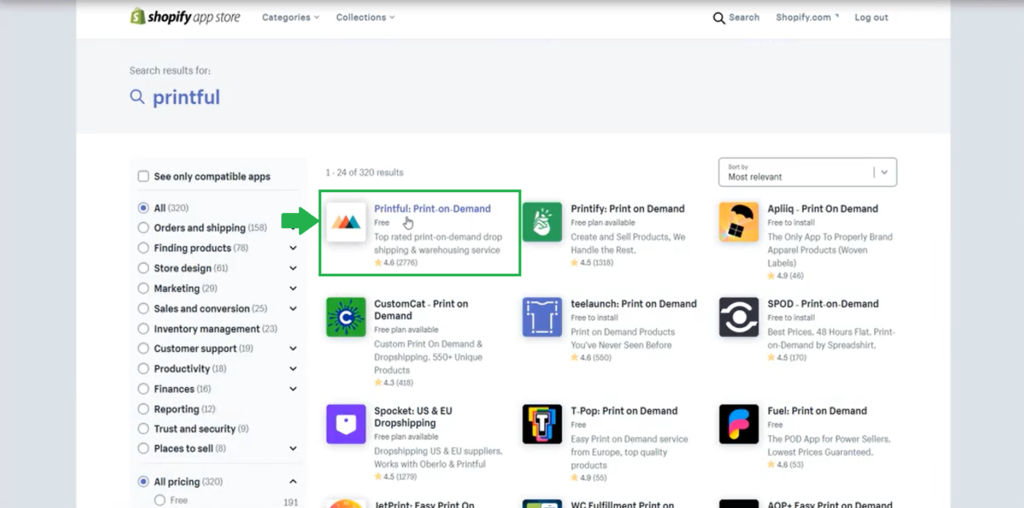This screenshot has height=508, width=1024.
Task: Select All pricing radio button
Action: [x=143, y=482]
